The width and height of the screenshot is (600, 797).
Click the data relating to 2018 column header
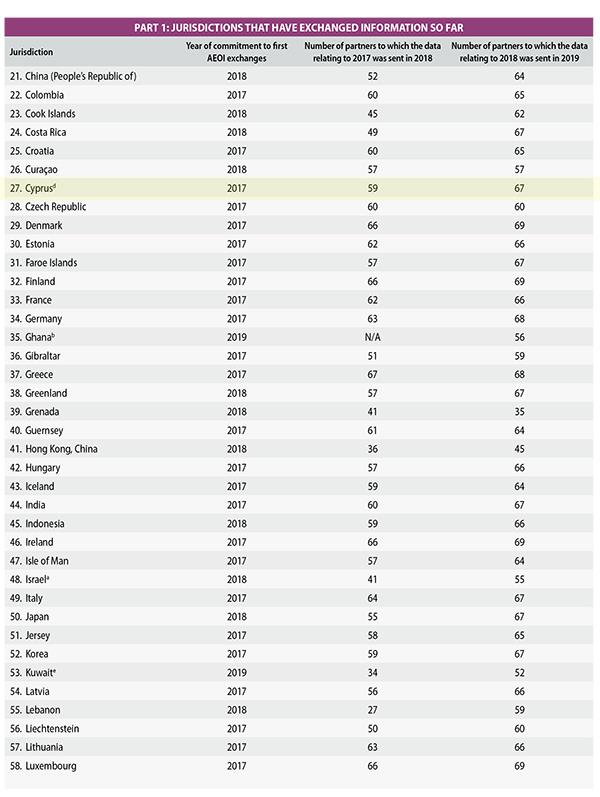coord(517,50)
